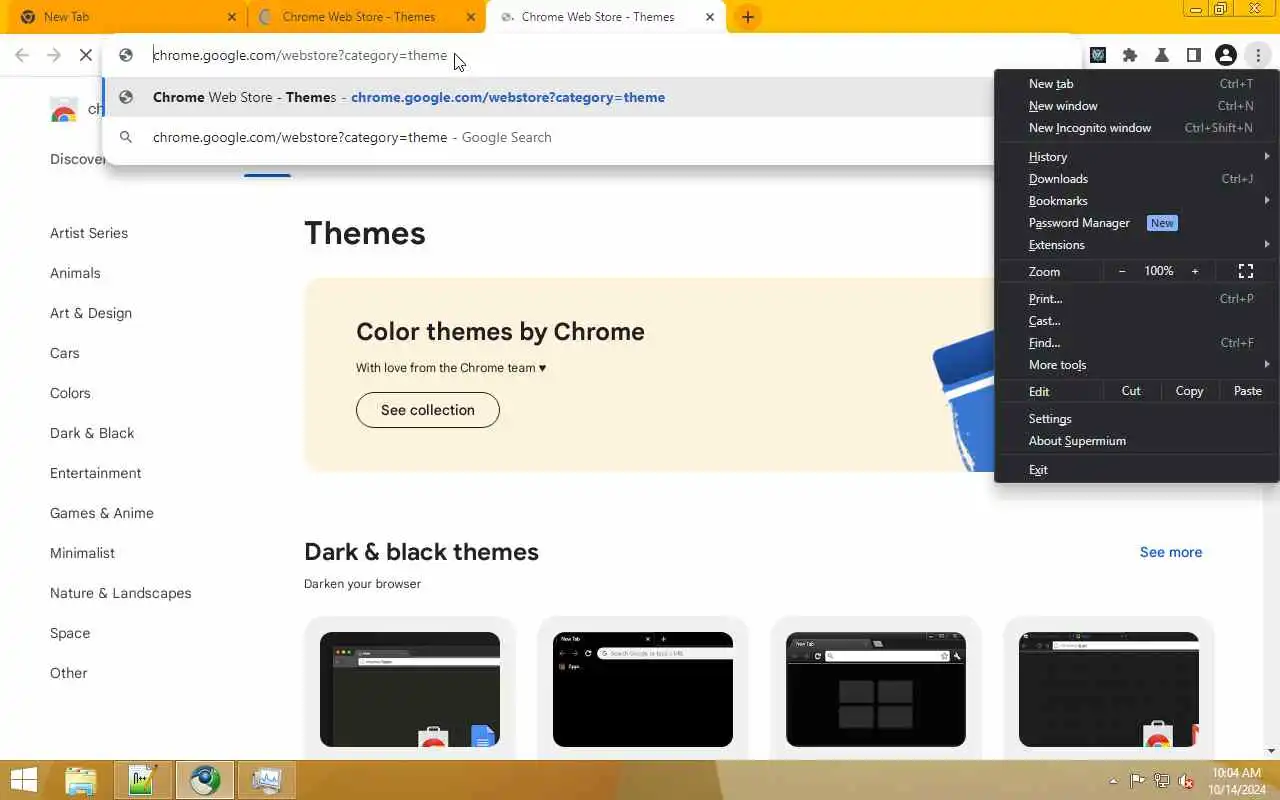This screenshot has width=1280, height=800.
Task: Click Copy in the Edit row
Action: tap(1189, 391)
